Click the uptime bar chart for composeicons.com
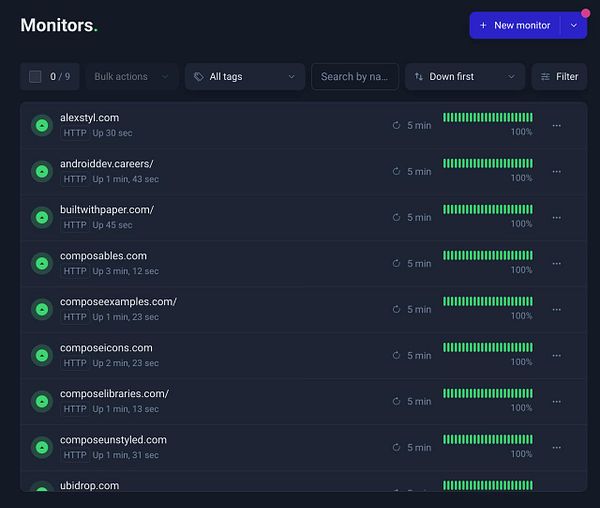Image resolution: width=600 pixels, height=508 pixels. [488, 347]
